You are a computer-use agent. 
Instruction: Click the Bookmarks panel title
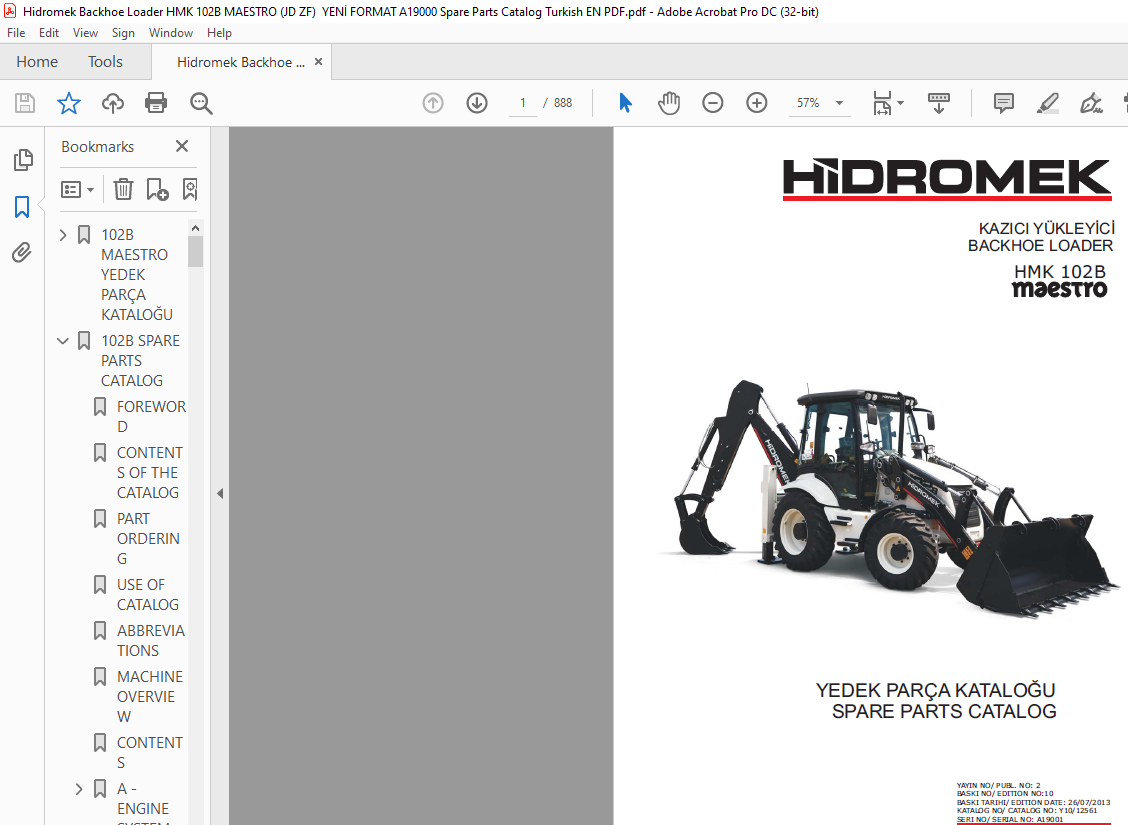coord(97,147)
